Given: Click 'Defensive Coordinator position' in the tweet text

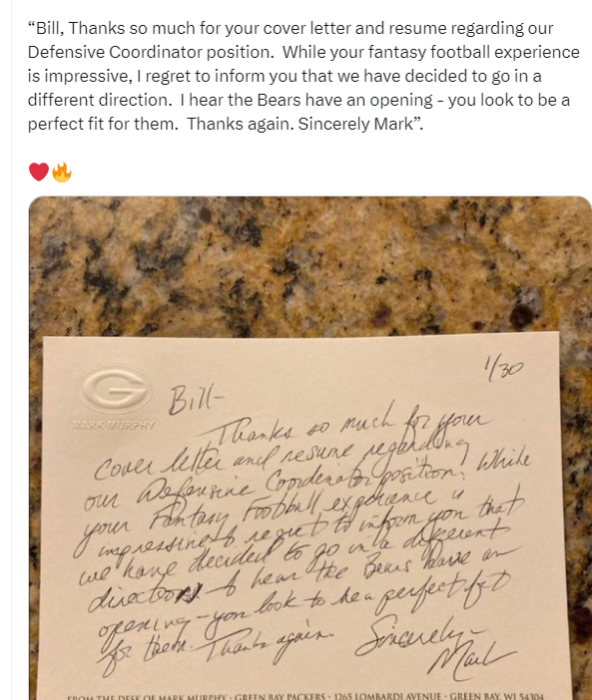Looking at the screenshot, I should tap(151, 52).
